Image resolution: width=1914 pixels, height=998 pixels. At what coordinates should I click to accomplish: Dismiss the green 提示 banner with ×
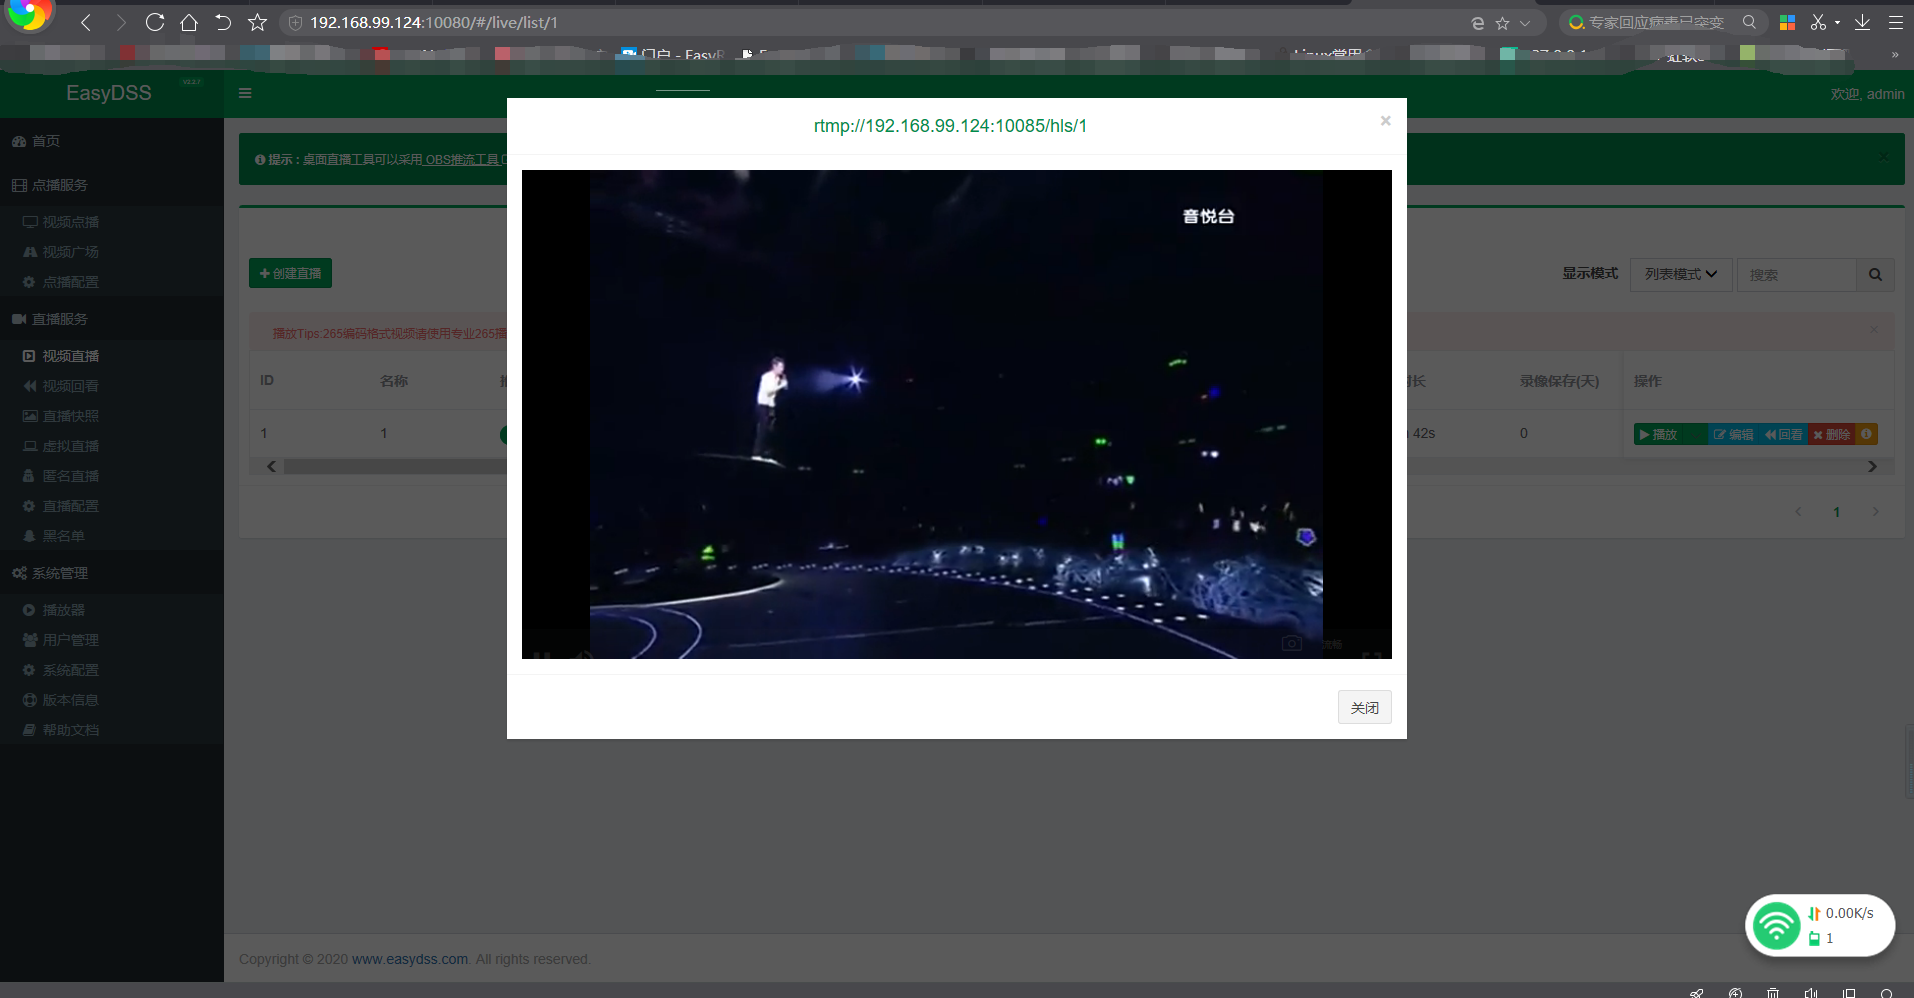coord(1884,157)
